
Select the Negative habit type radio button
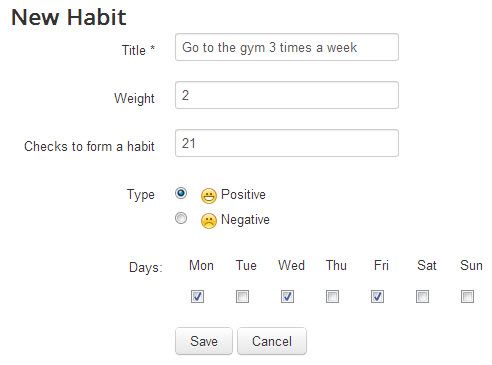point(181,218)
